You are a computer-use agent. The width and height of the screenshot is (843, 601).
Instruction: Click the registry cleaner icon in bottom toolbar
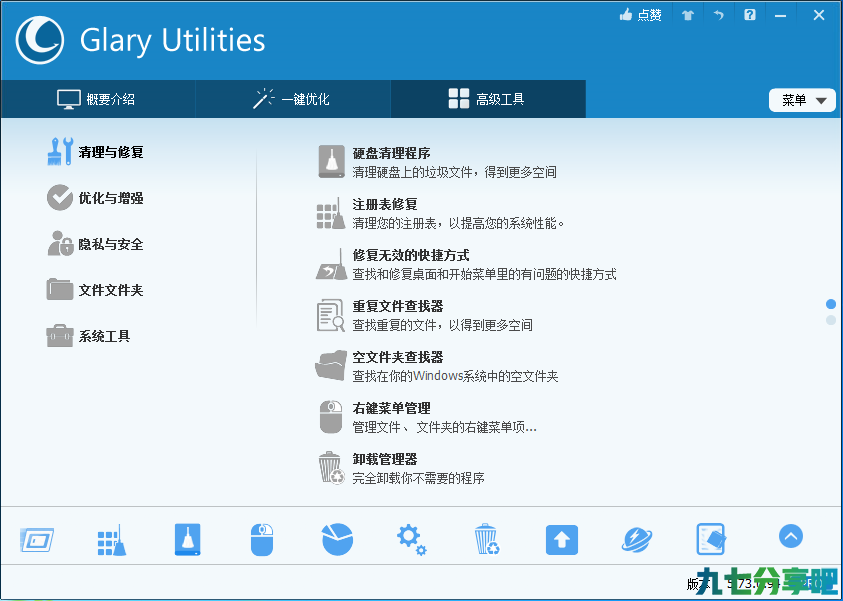[112, 540]
